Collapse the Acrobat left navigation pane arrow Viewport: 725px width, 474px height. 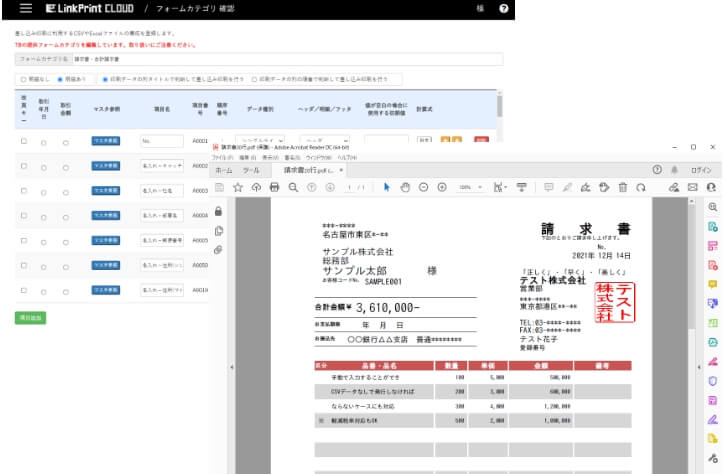point(232,367)
